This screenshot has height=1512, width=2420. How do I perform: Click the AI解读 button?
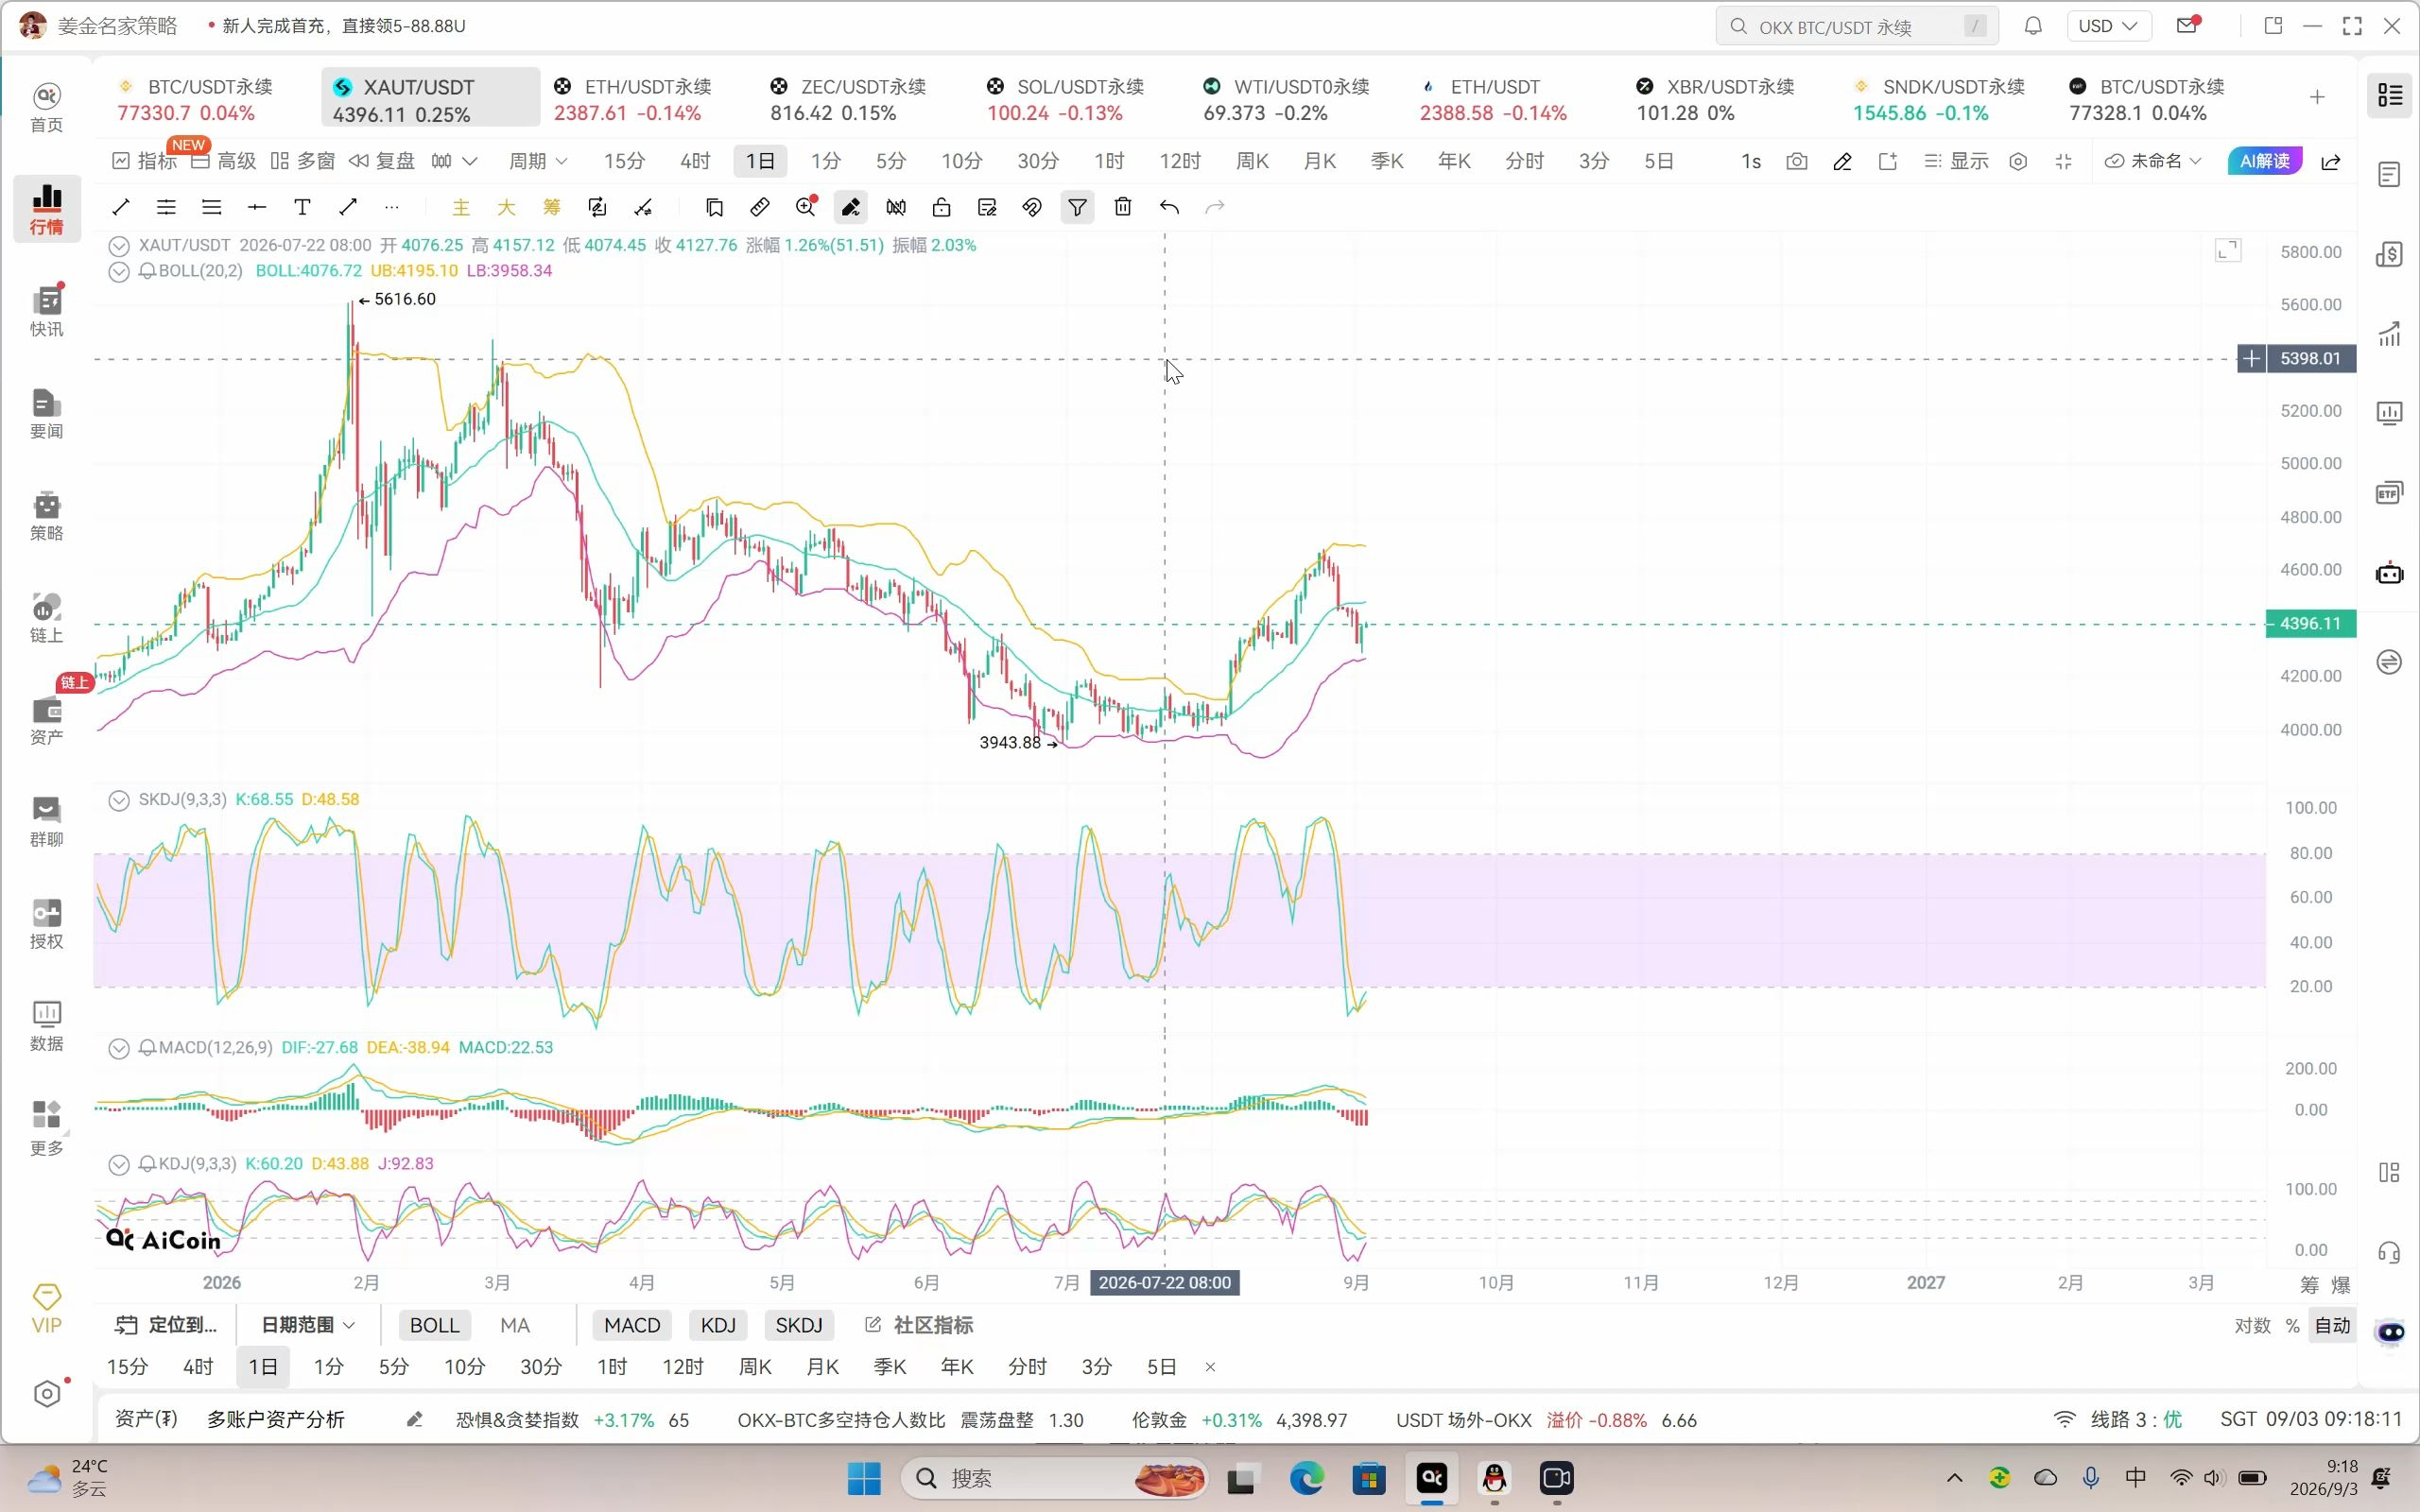2265,161
